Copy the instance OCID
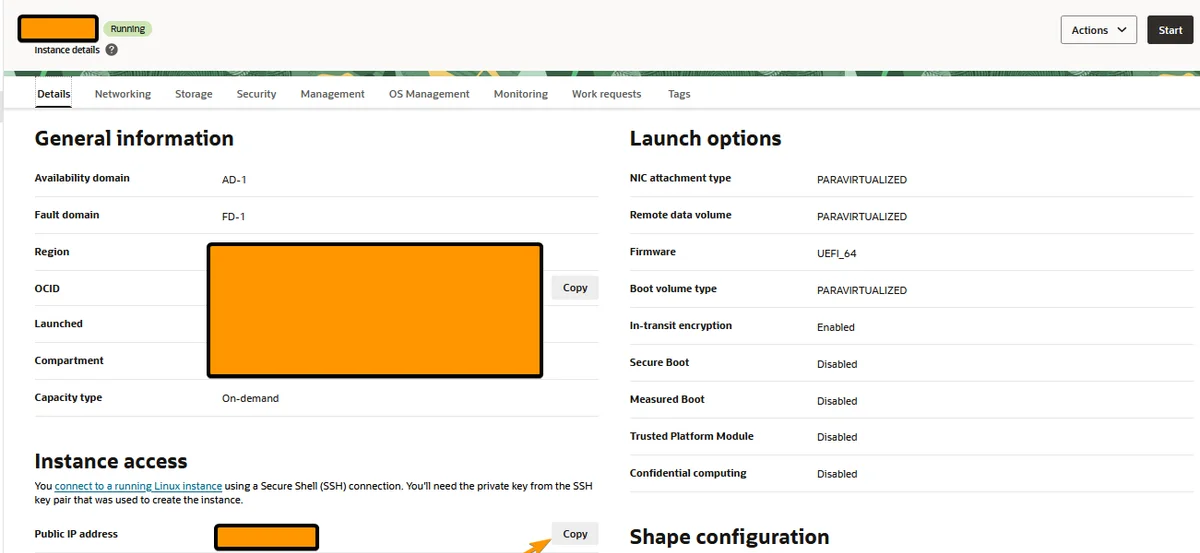Viewport: 1200px width, 553px height. pos(575,288)
